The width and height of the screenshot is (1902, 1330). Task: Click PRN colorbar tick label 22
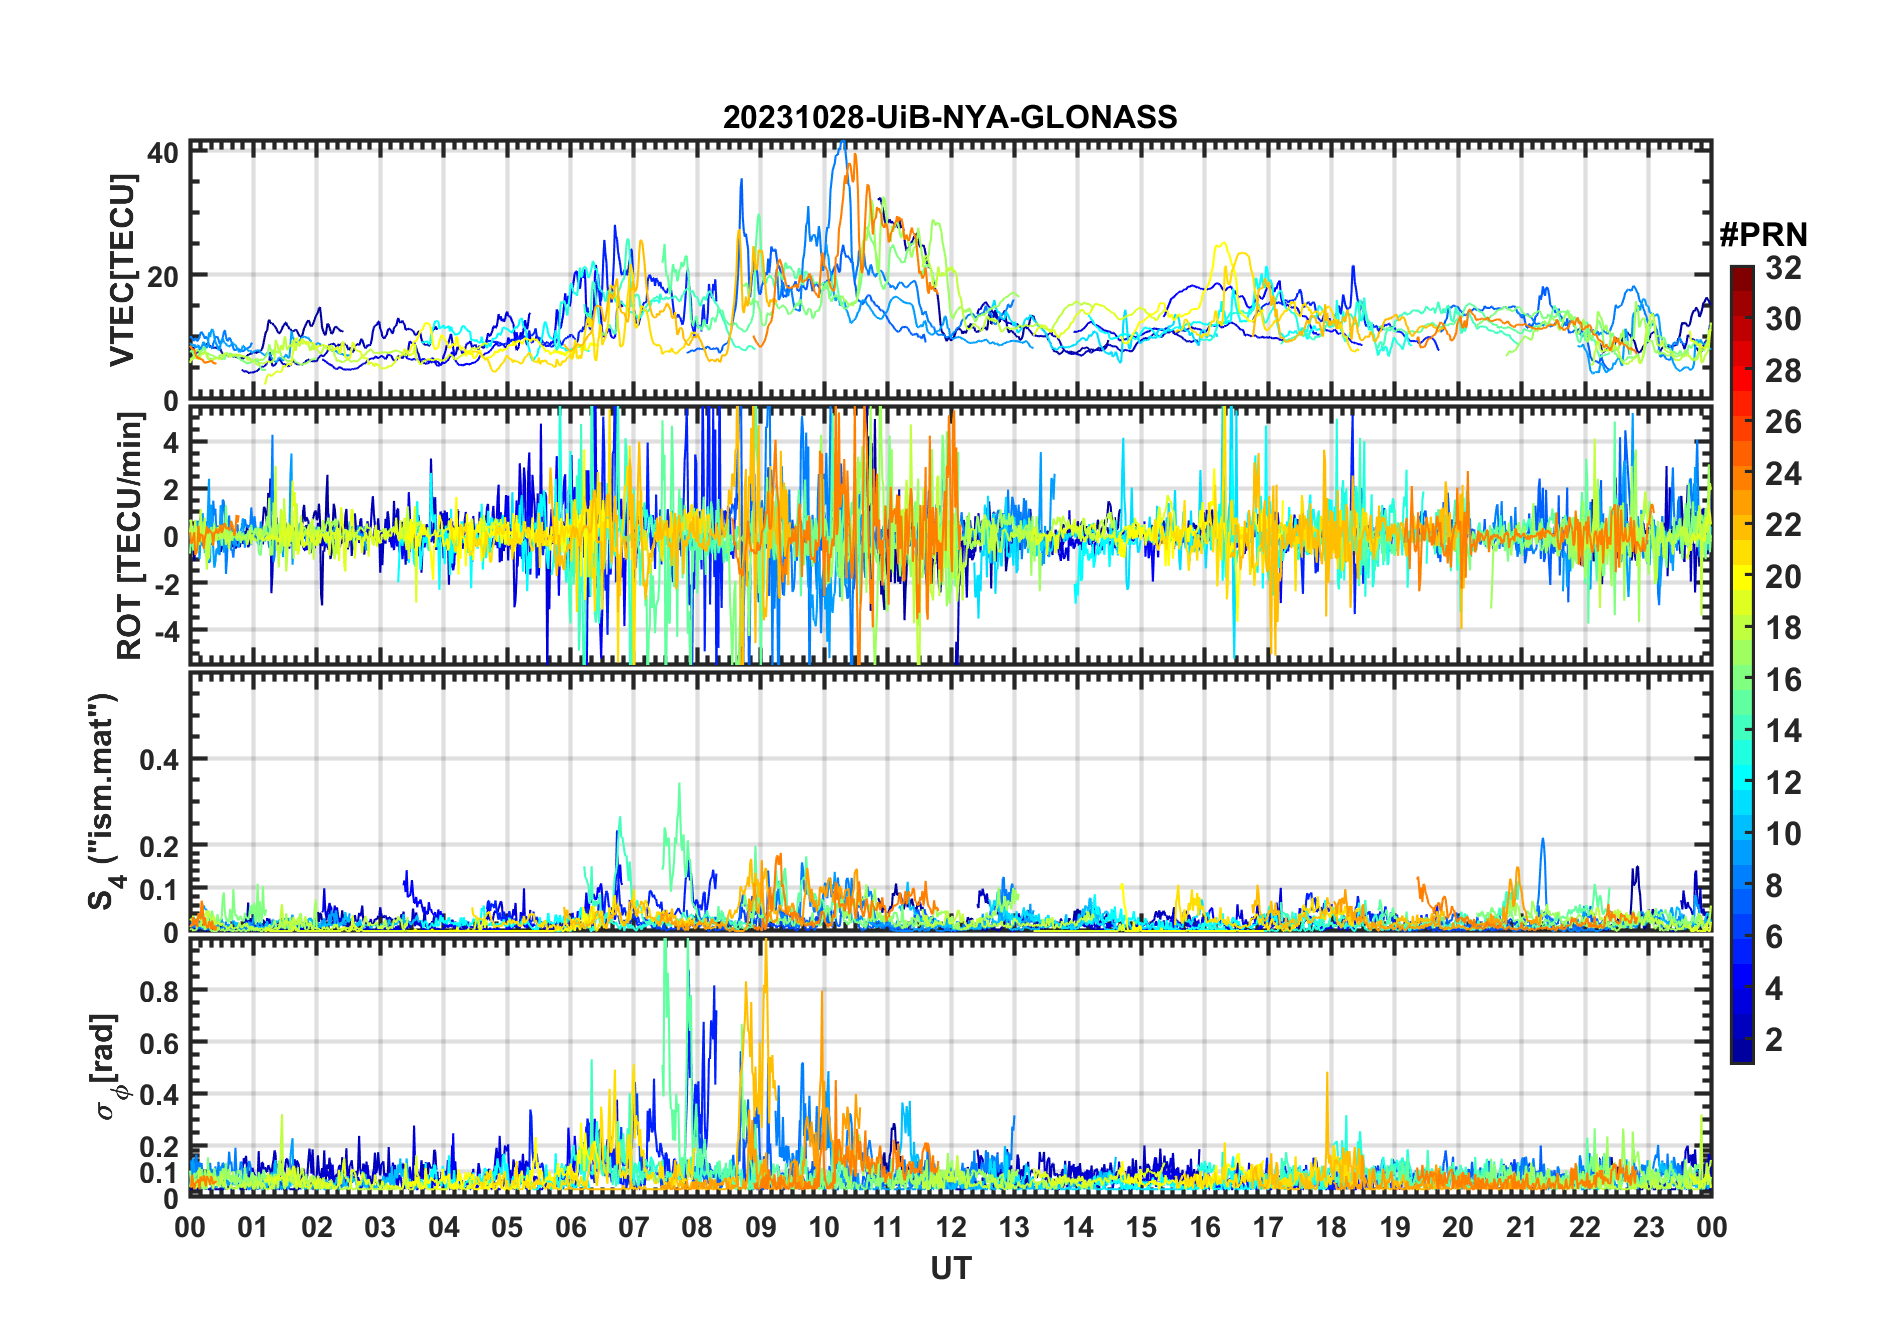(x=1783, y=525)
